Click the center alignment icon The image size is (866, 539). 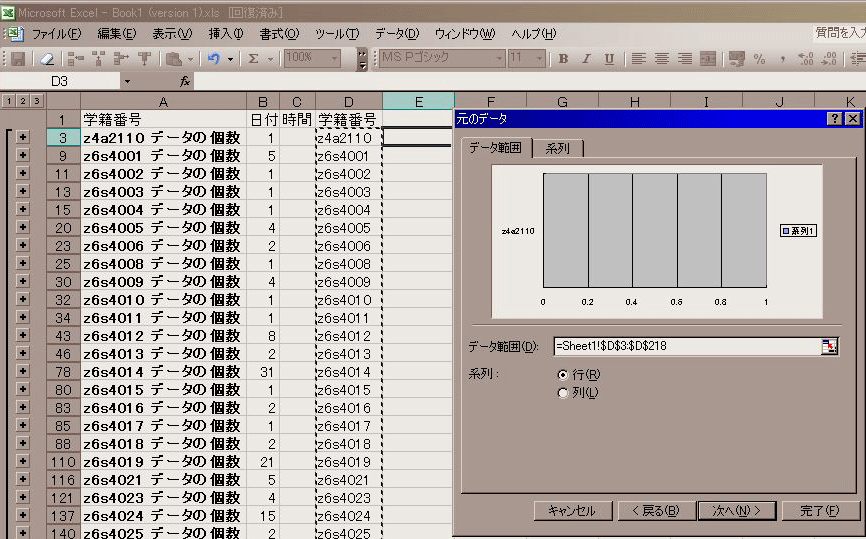click(x=661, y=59)
